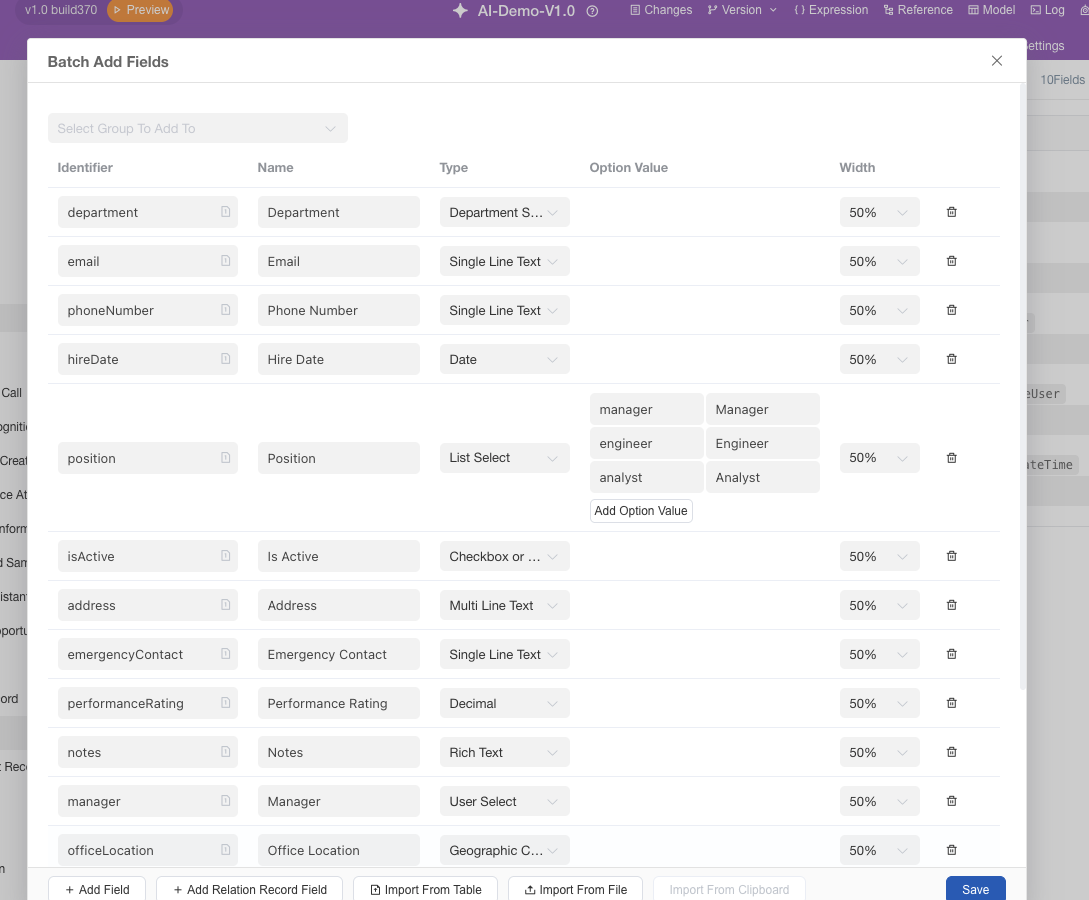
Task: Trash the officeLocation field row
Action: tap(951, 850)
